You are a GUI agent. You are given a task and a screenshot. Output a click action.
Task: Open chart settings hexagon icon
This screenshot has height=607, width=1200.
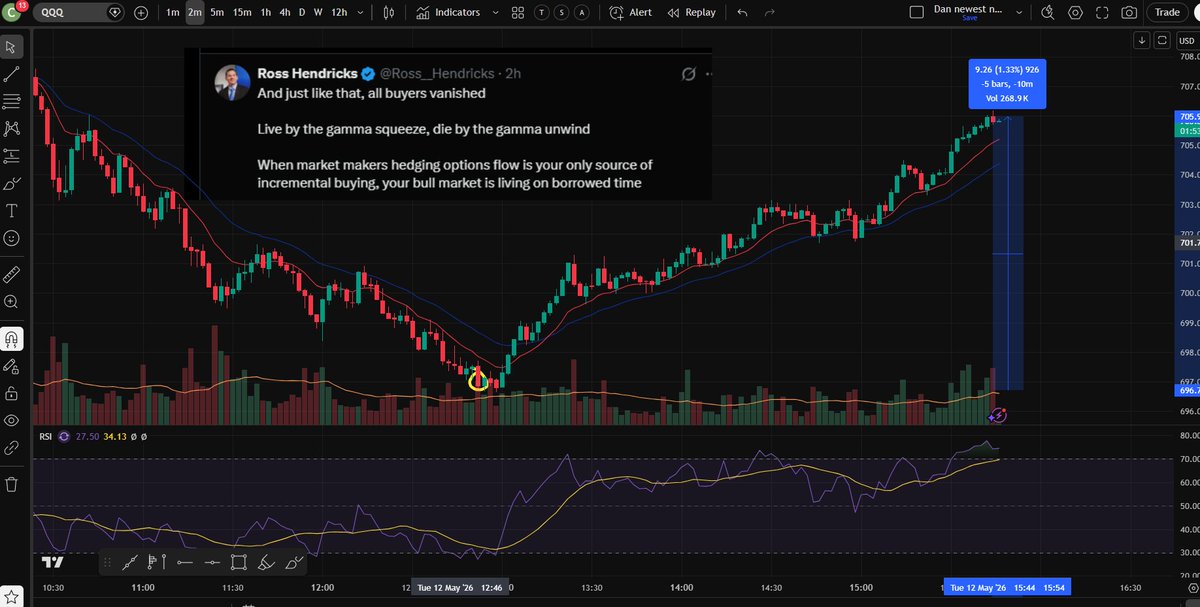(1076, 12)
